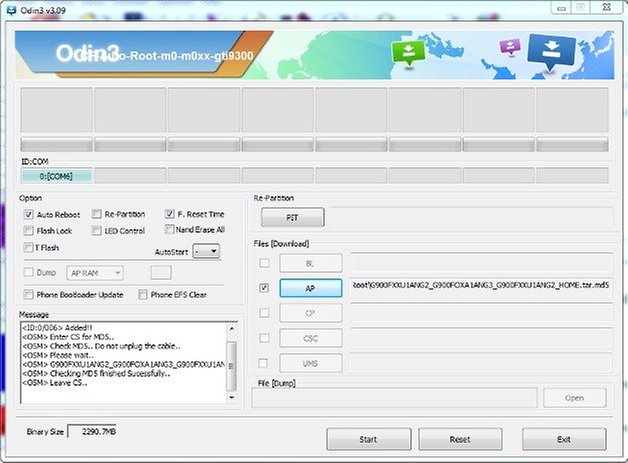
Task: Click the CSC file button
Action: tap(311, 338)
